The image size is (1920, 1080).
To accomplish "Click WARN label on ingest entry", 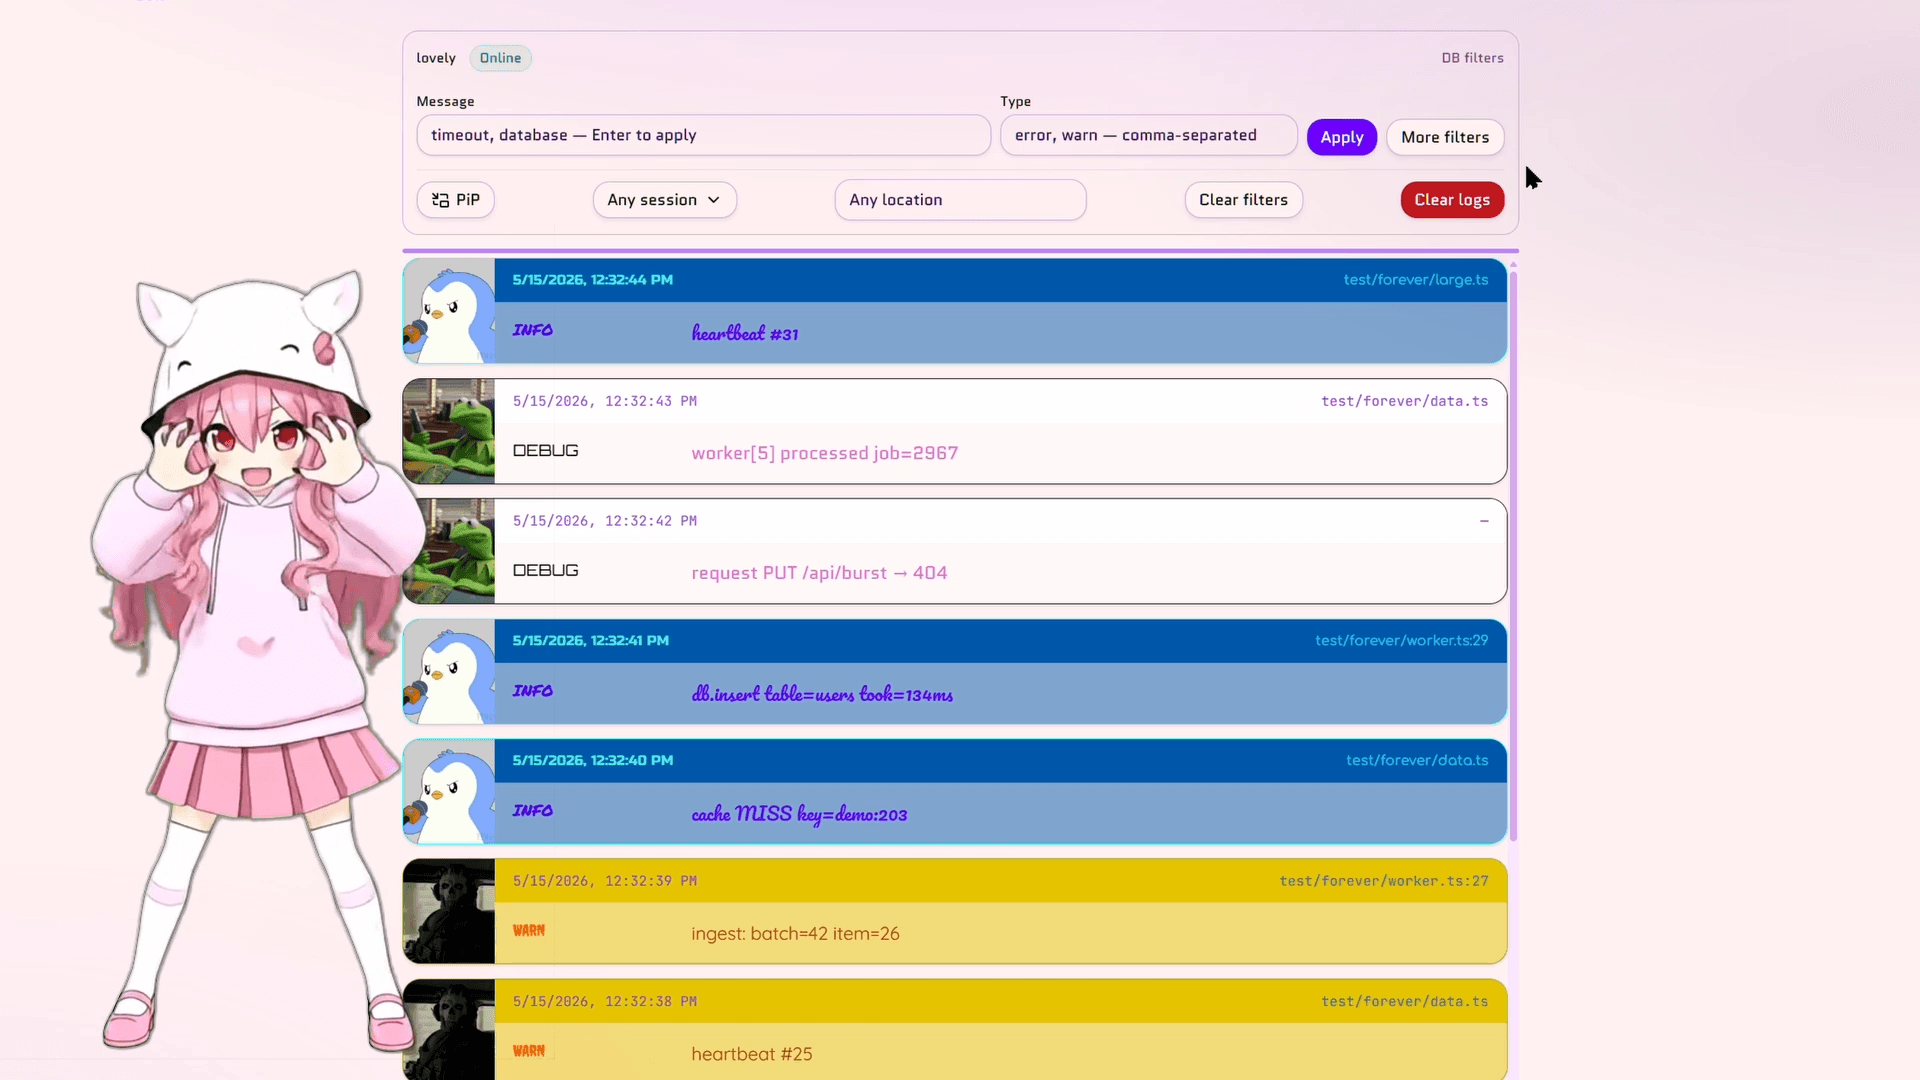I will click(528, 931).
